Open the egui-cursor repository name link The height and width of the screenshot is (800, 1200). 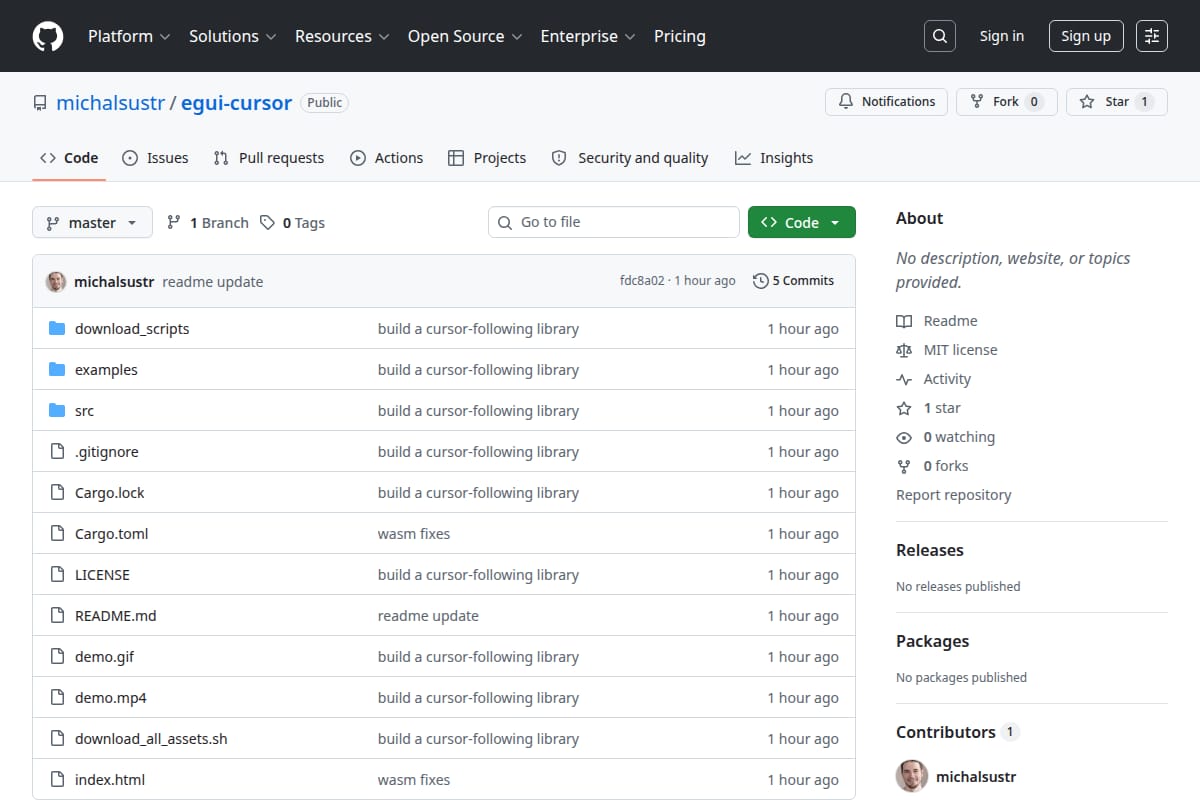click(236, 103)
